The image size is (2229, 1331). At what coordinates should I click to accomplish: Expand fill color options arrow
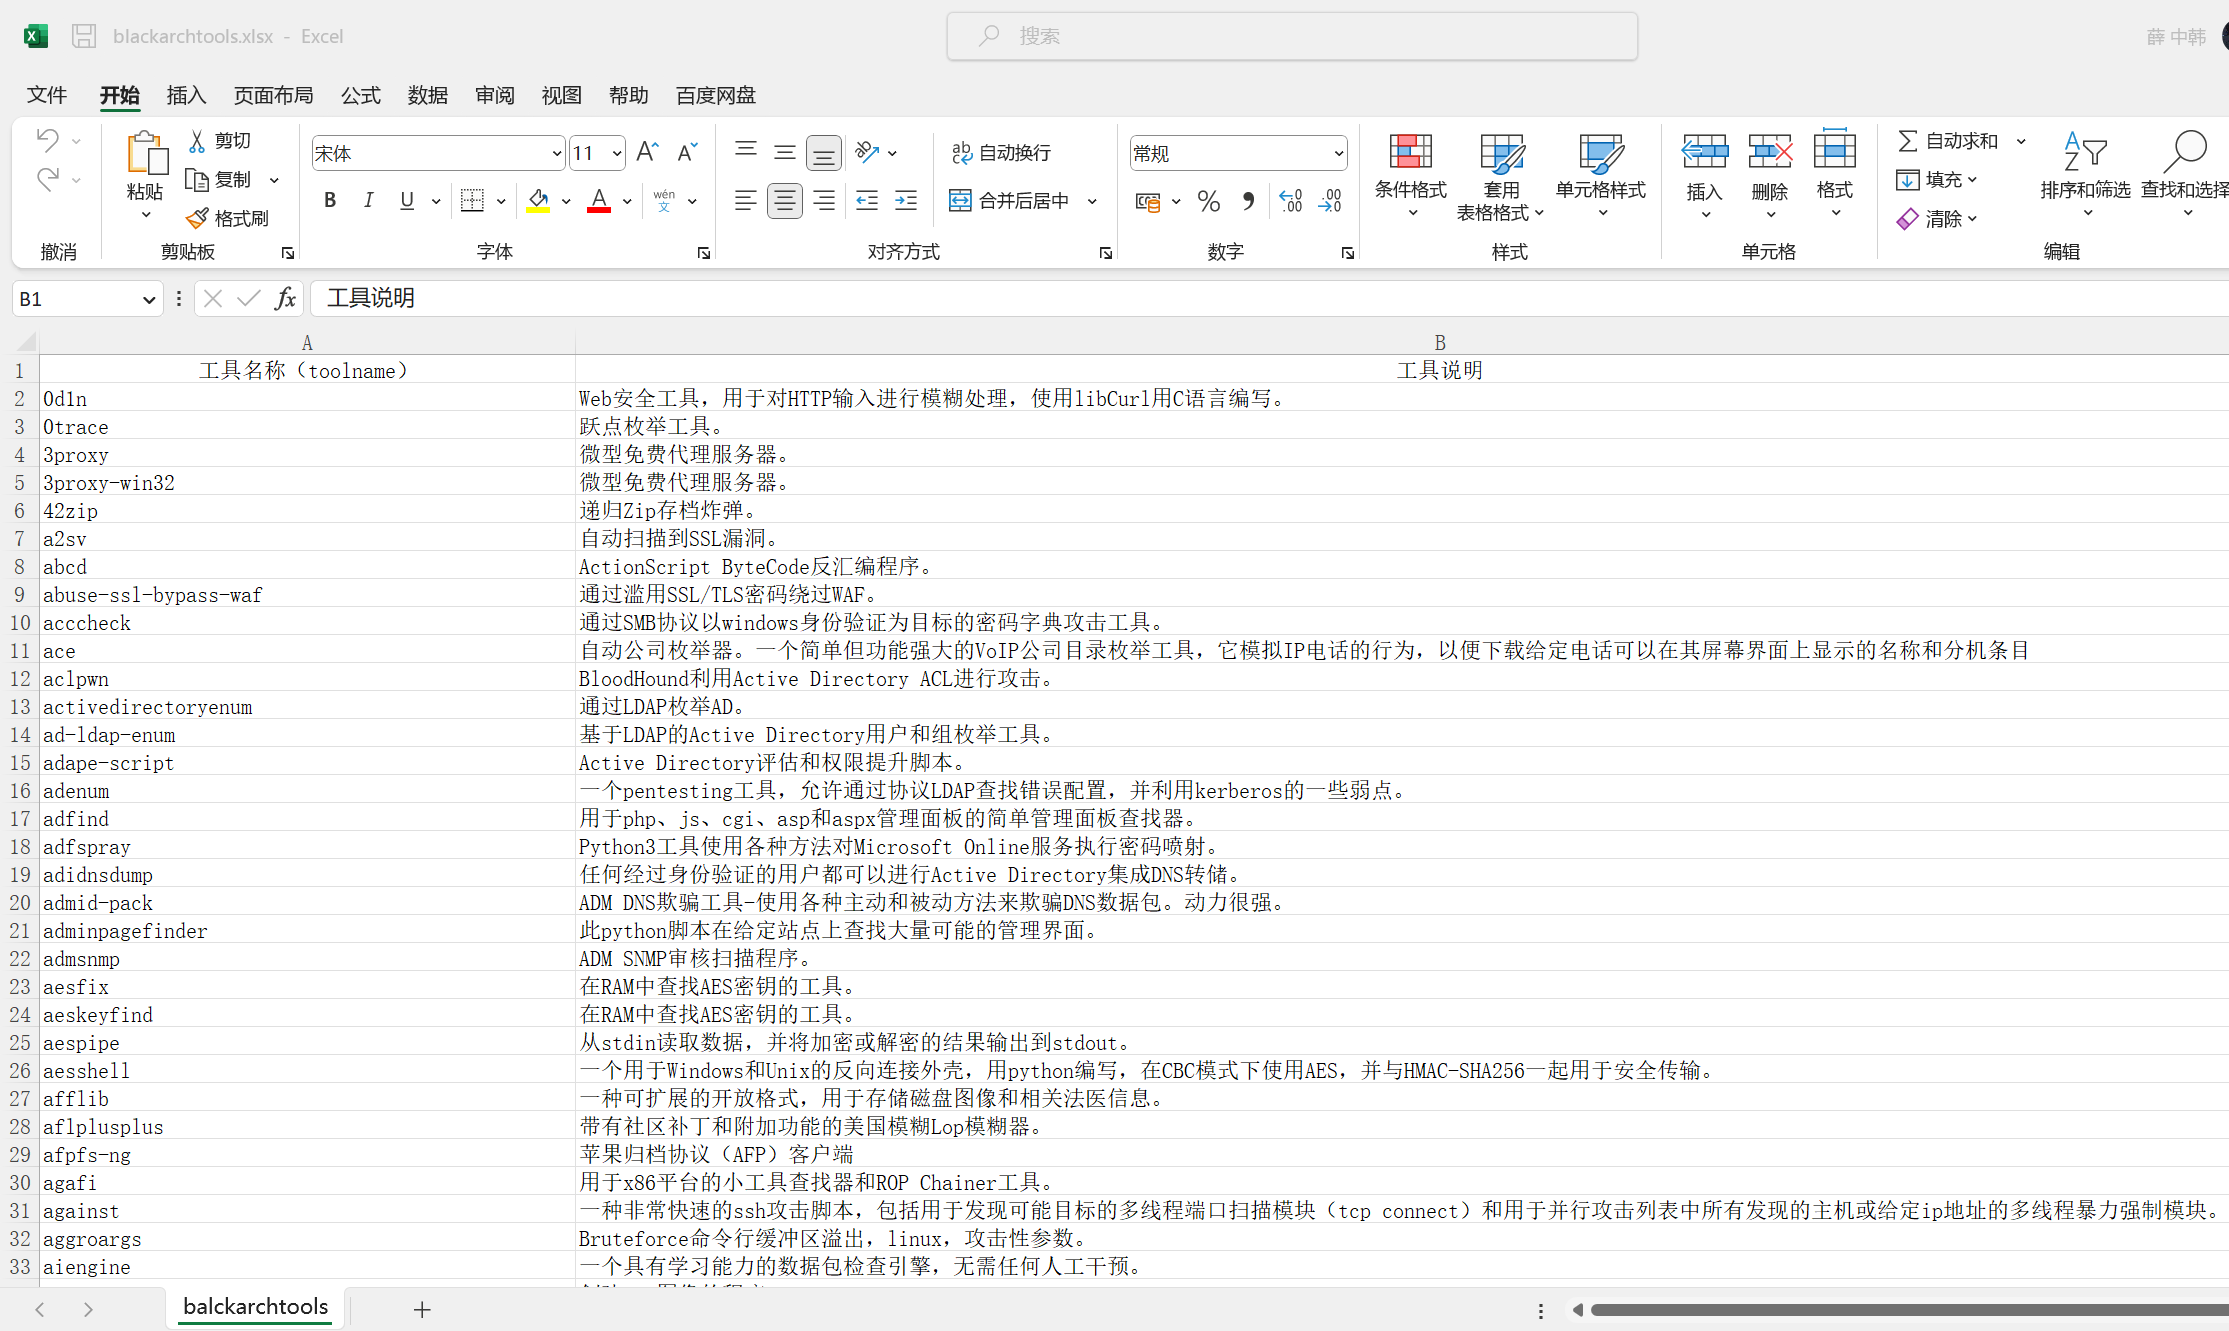566,201
